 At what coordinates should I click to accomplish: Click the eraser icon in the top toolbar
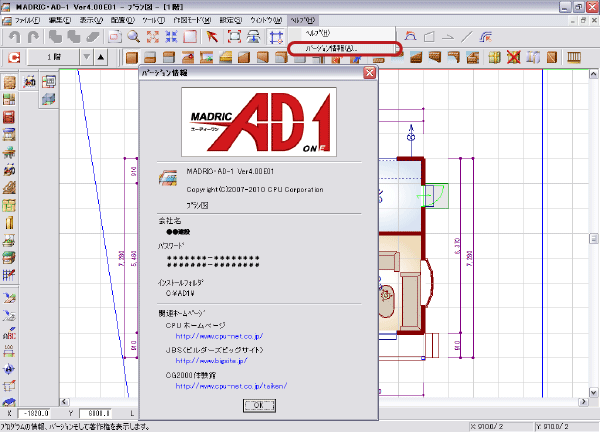[x=93, y=37]
